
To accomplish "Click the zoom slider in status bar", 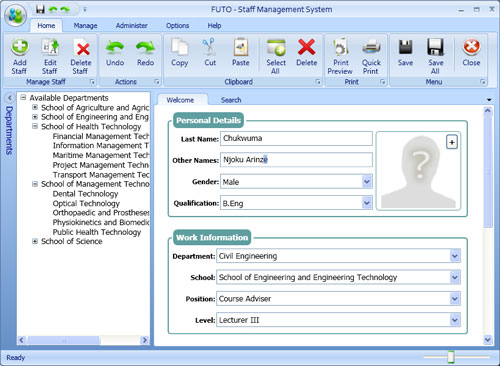I will 451,357.
